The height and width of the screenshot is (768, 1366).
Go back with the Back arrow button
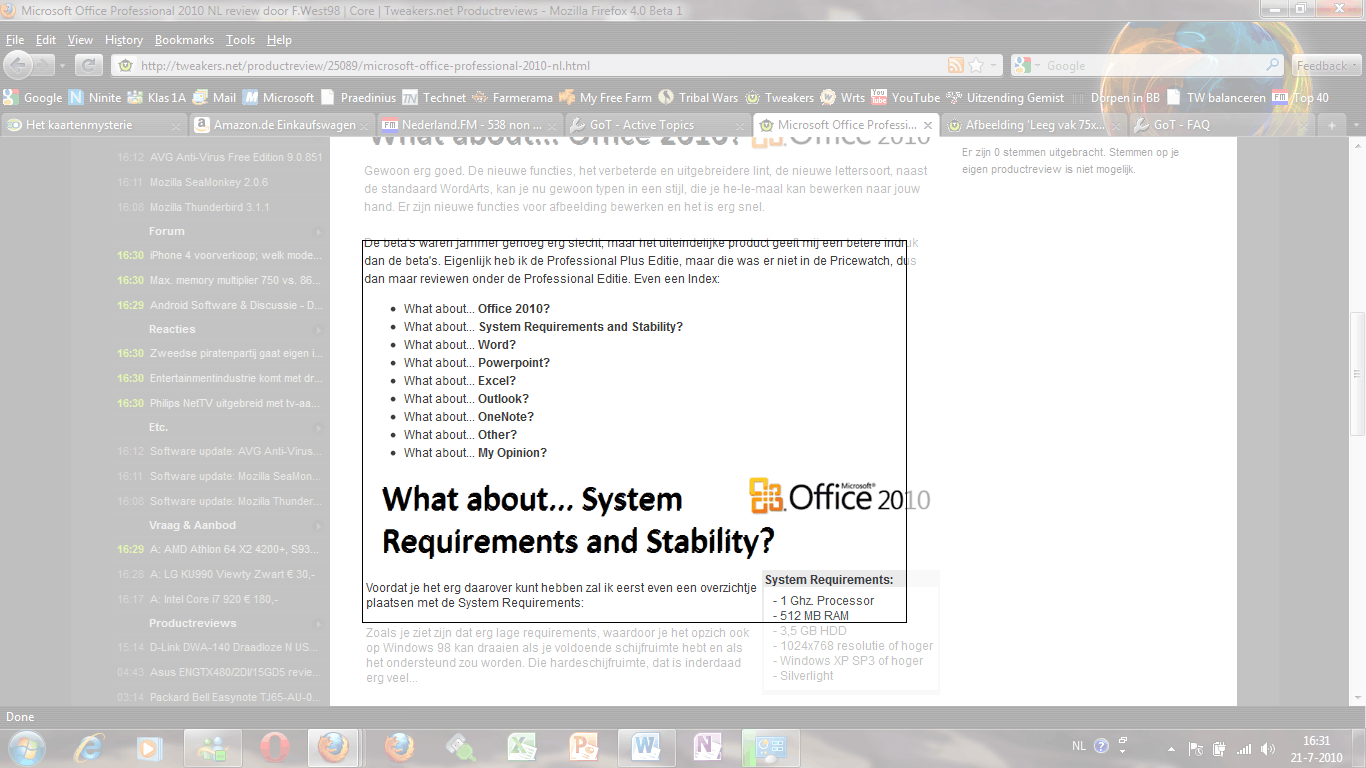click(x=19, y=65)
